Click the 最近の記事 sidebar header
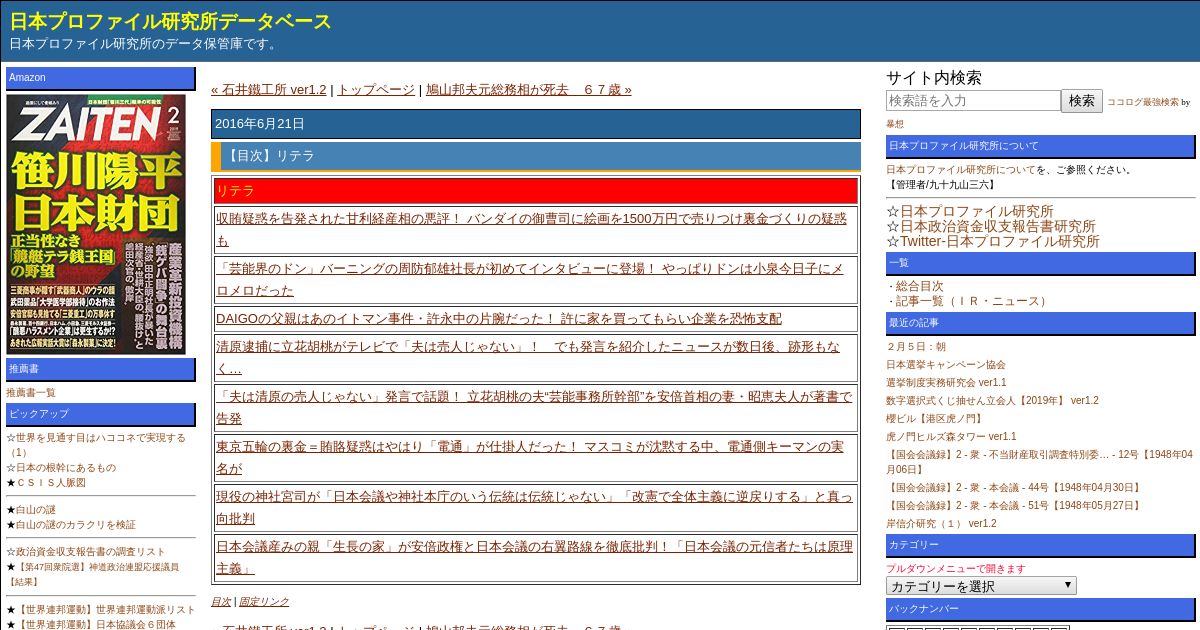Viewport: 1200px width, 630px height. click(1040, 323)
